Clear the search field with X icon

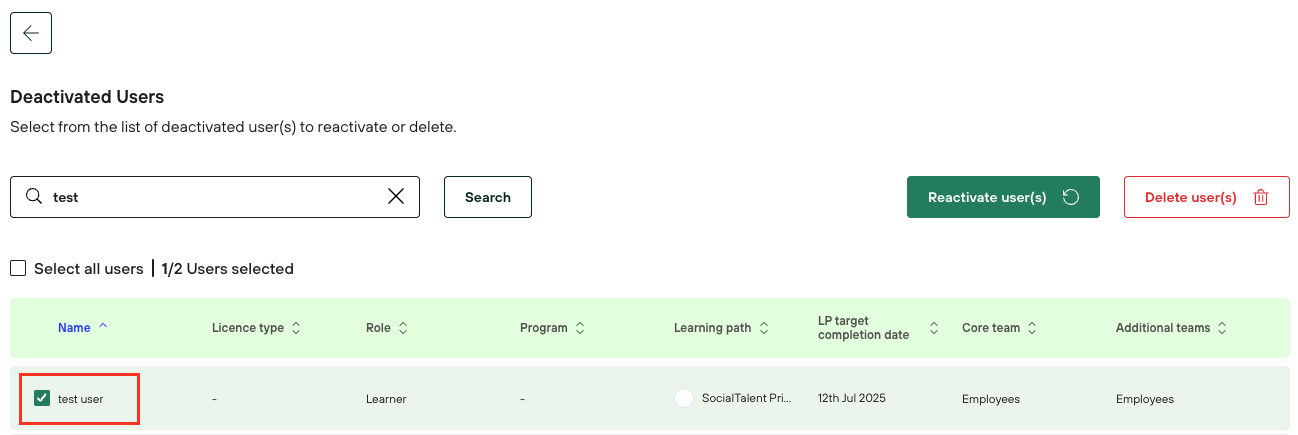pyautogui.click(x=396, y=197)
